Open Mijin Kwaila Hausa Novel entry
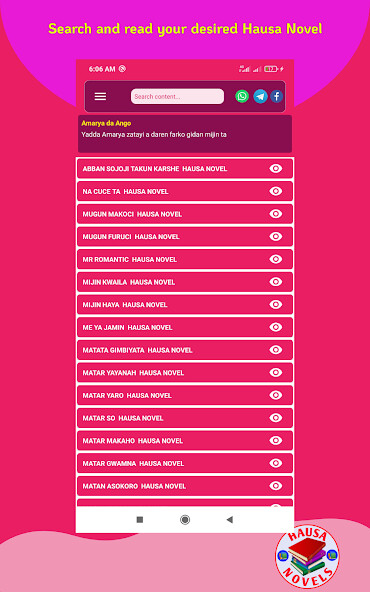 (185, 282)
